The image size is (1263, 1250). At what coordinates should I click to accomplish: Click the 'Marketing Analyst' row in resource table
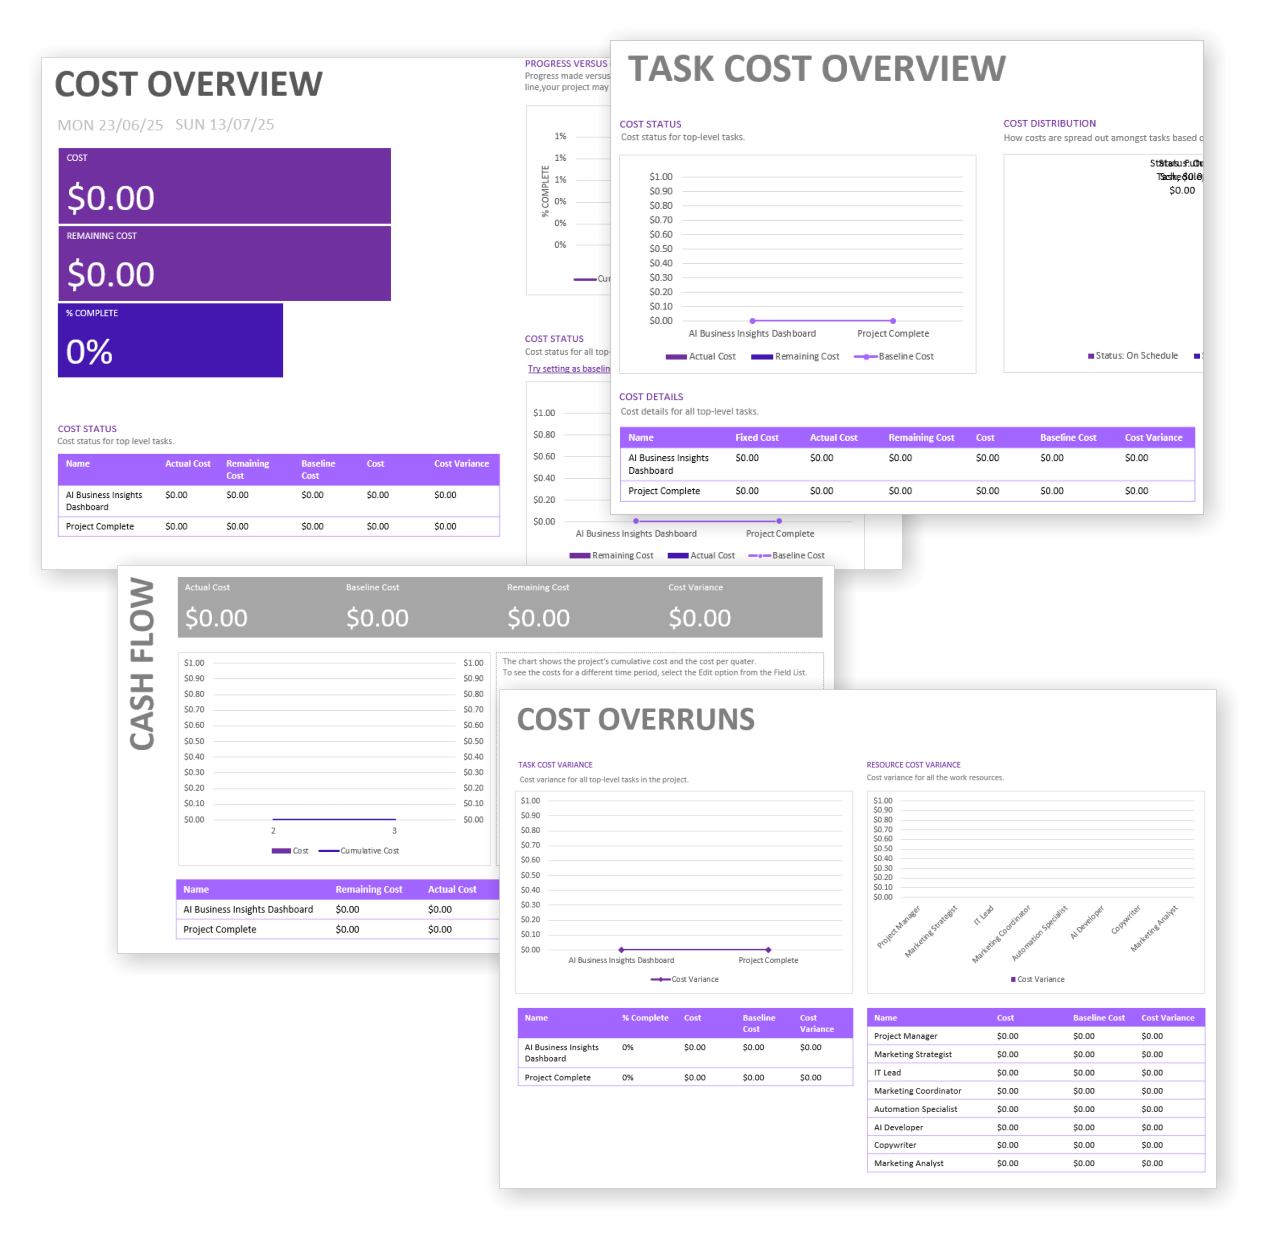(x=1036, y=1163)
